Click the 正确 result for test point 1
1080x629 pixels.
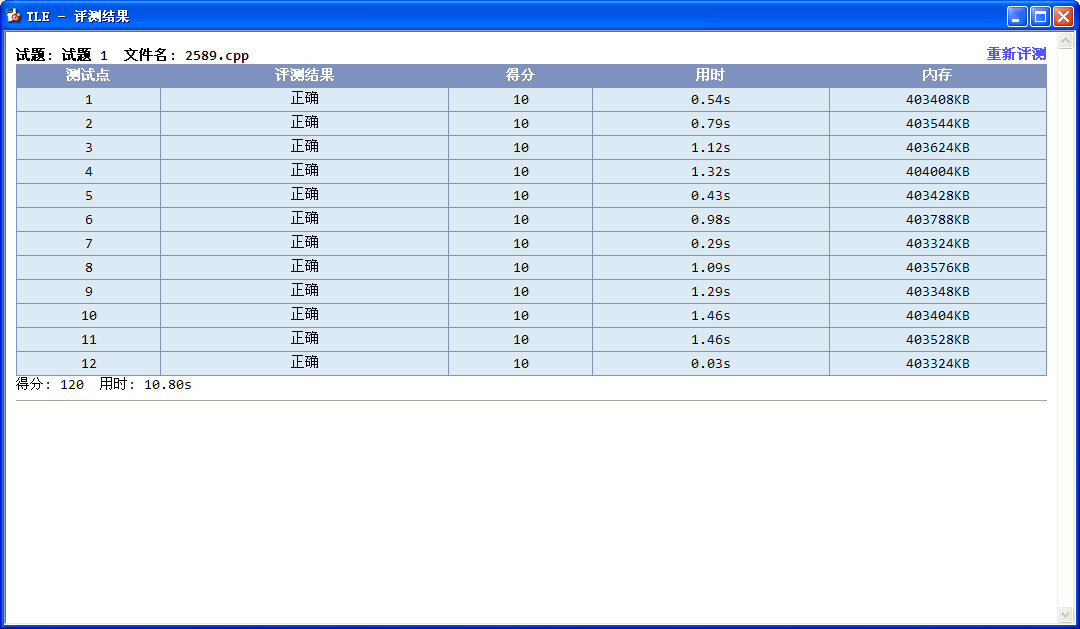(304, 99)
